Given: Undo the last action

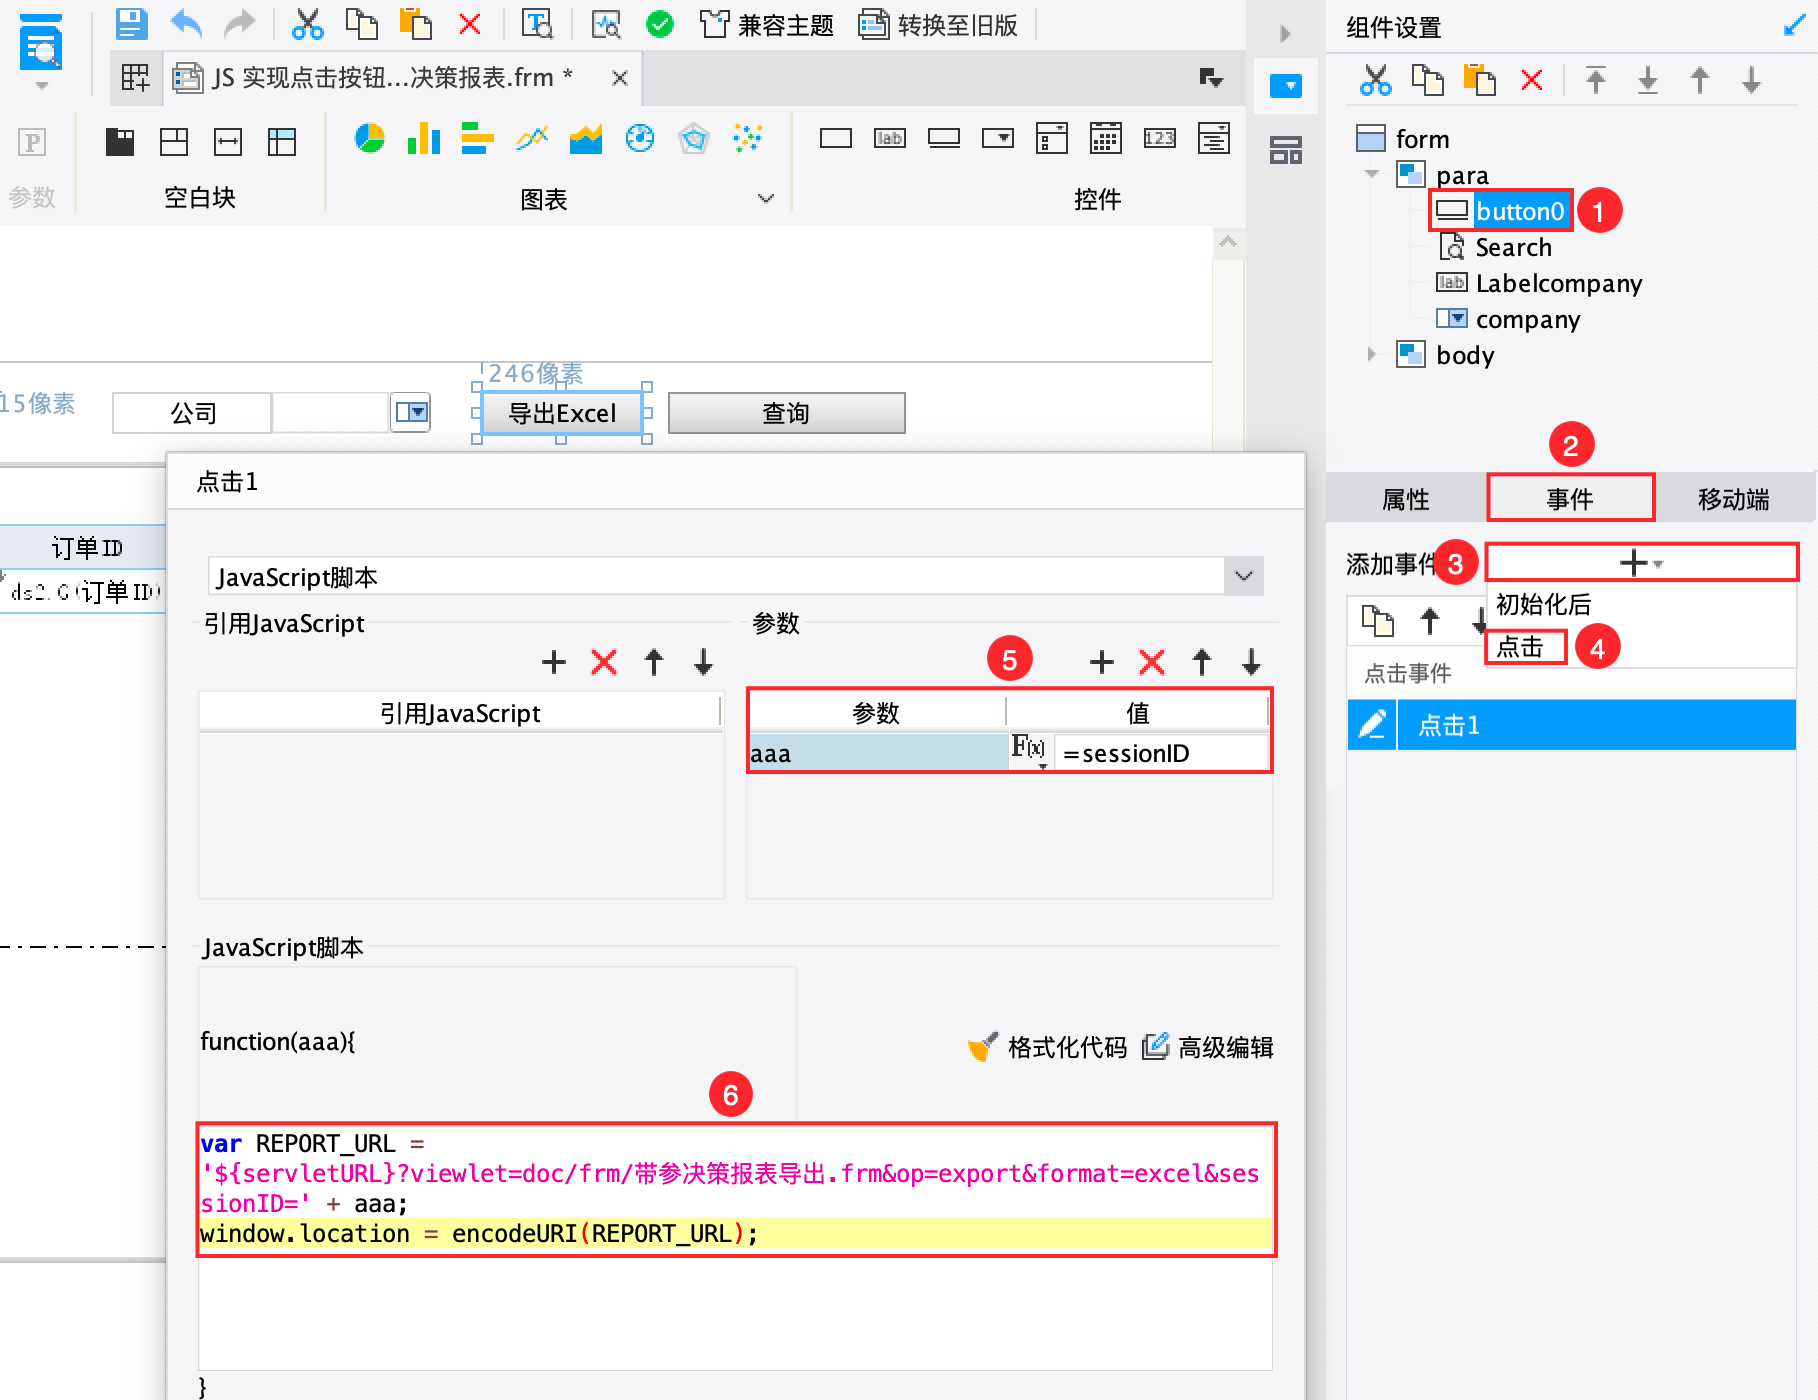Looking at the screenshot, I should tap(186, 23).
